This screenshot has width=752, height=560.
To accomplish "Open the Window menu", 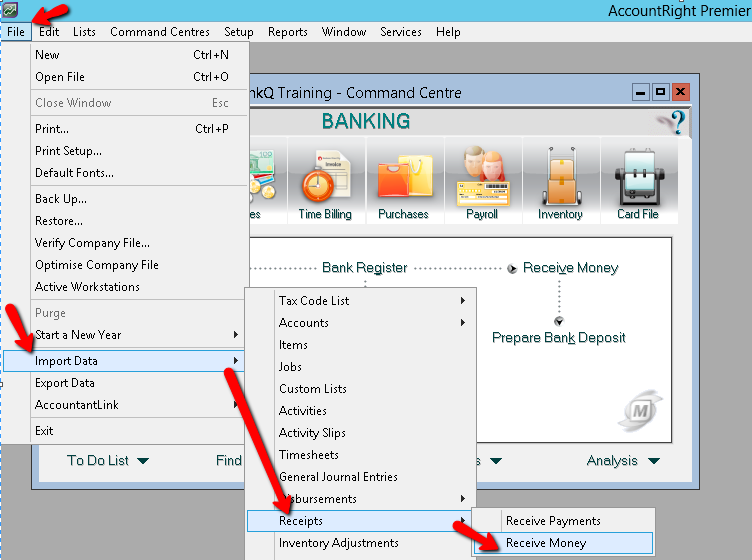I will pyautogui.click(x=344, y=32).
